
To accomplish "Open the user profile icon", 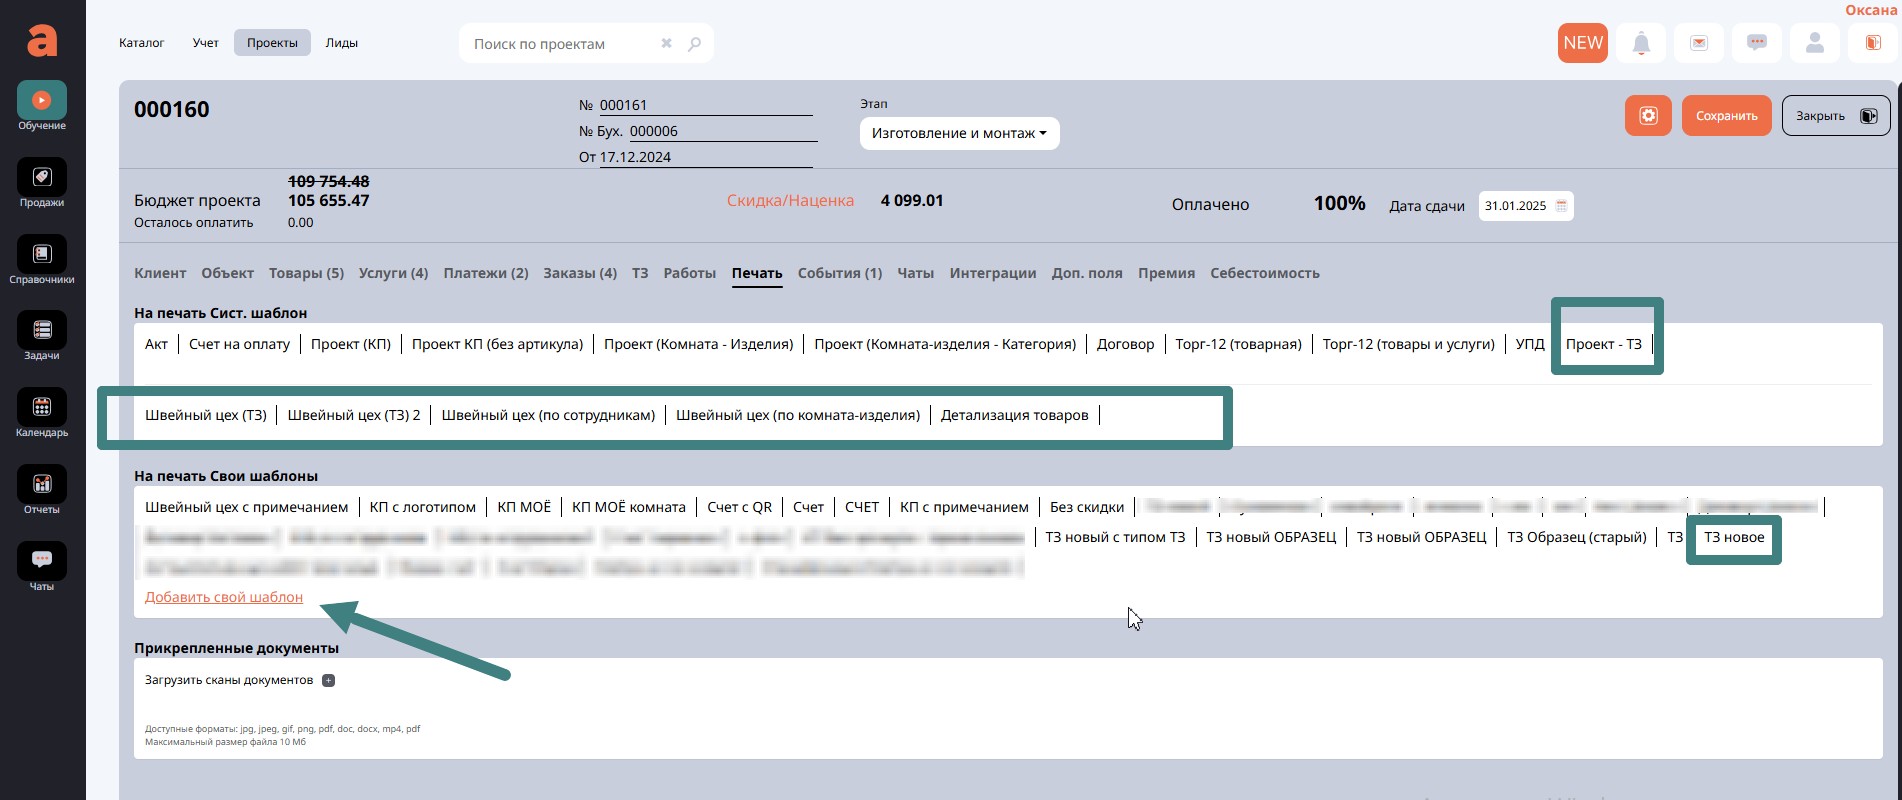I will pos(1814,43).
